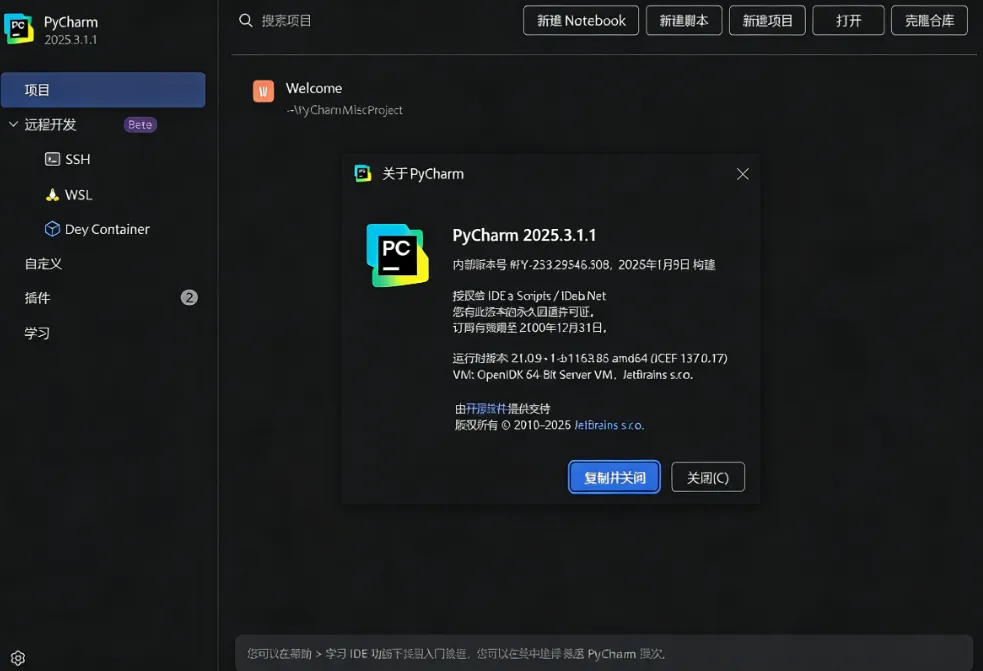Click the 新建 Notebook button
This screenshot has height=671, width=983.
pyautogui.click(x=581, y=21)
